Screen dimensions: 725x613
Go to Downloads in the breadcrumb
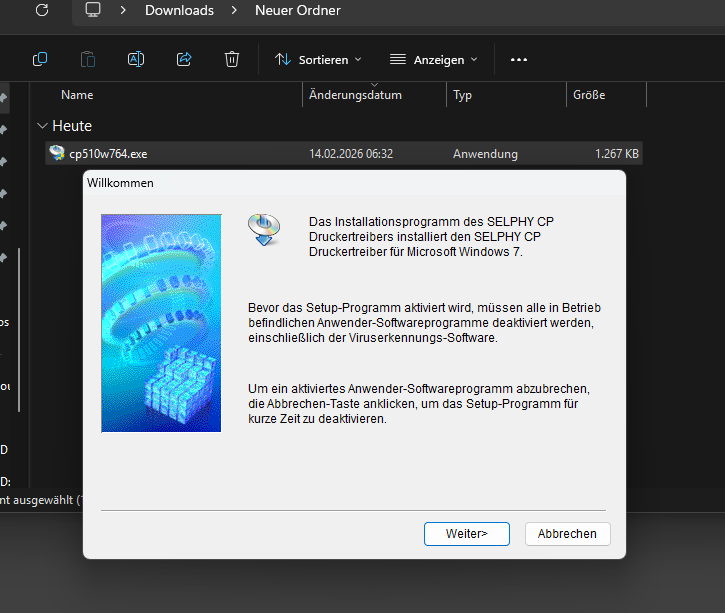tap(179, 10)
